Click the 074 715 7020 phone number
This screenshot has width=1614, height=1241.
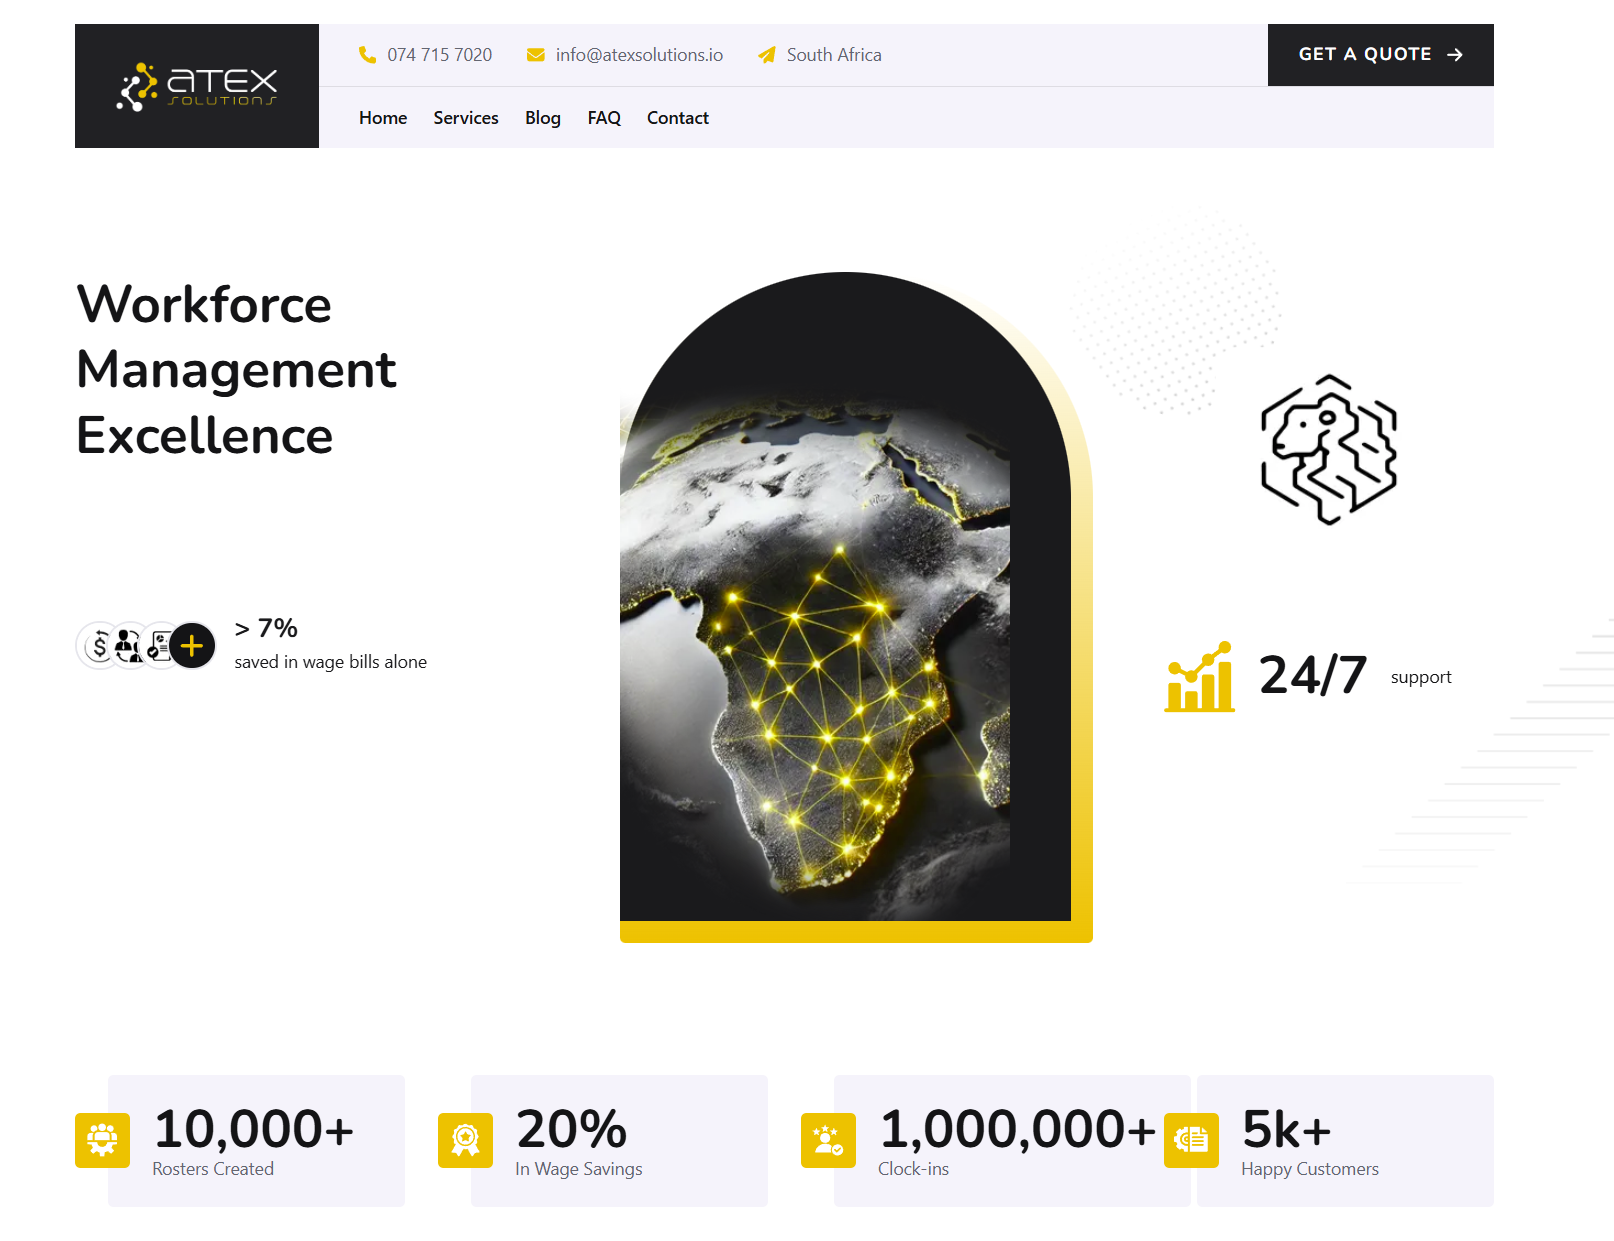[x=440, y=55]
